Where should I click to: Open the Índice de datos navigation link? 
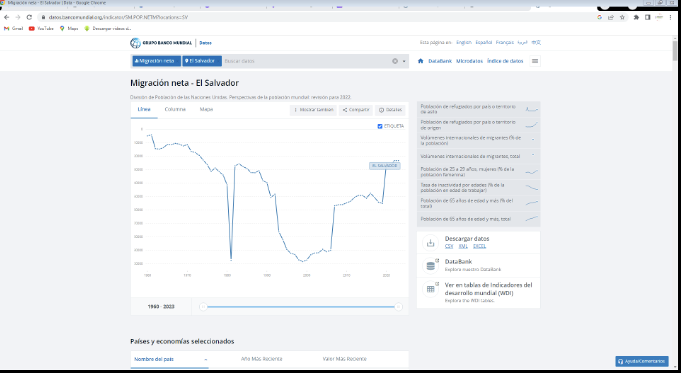(505, 61)
